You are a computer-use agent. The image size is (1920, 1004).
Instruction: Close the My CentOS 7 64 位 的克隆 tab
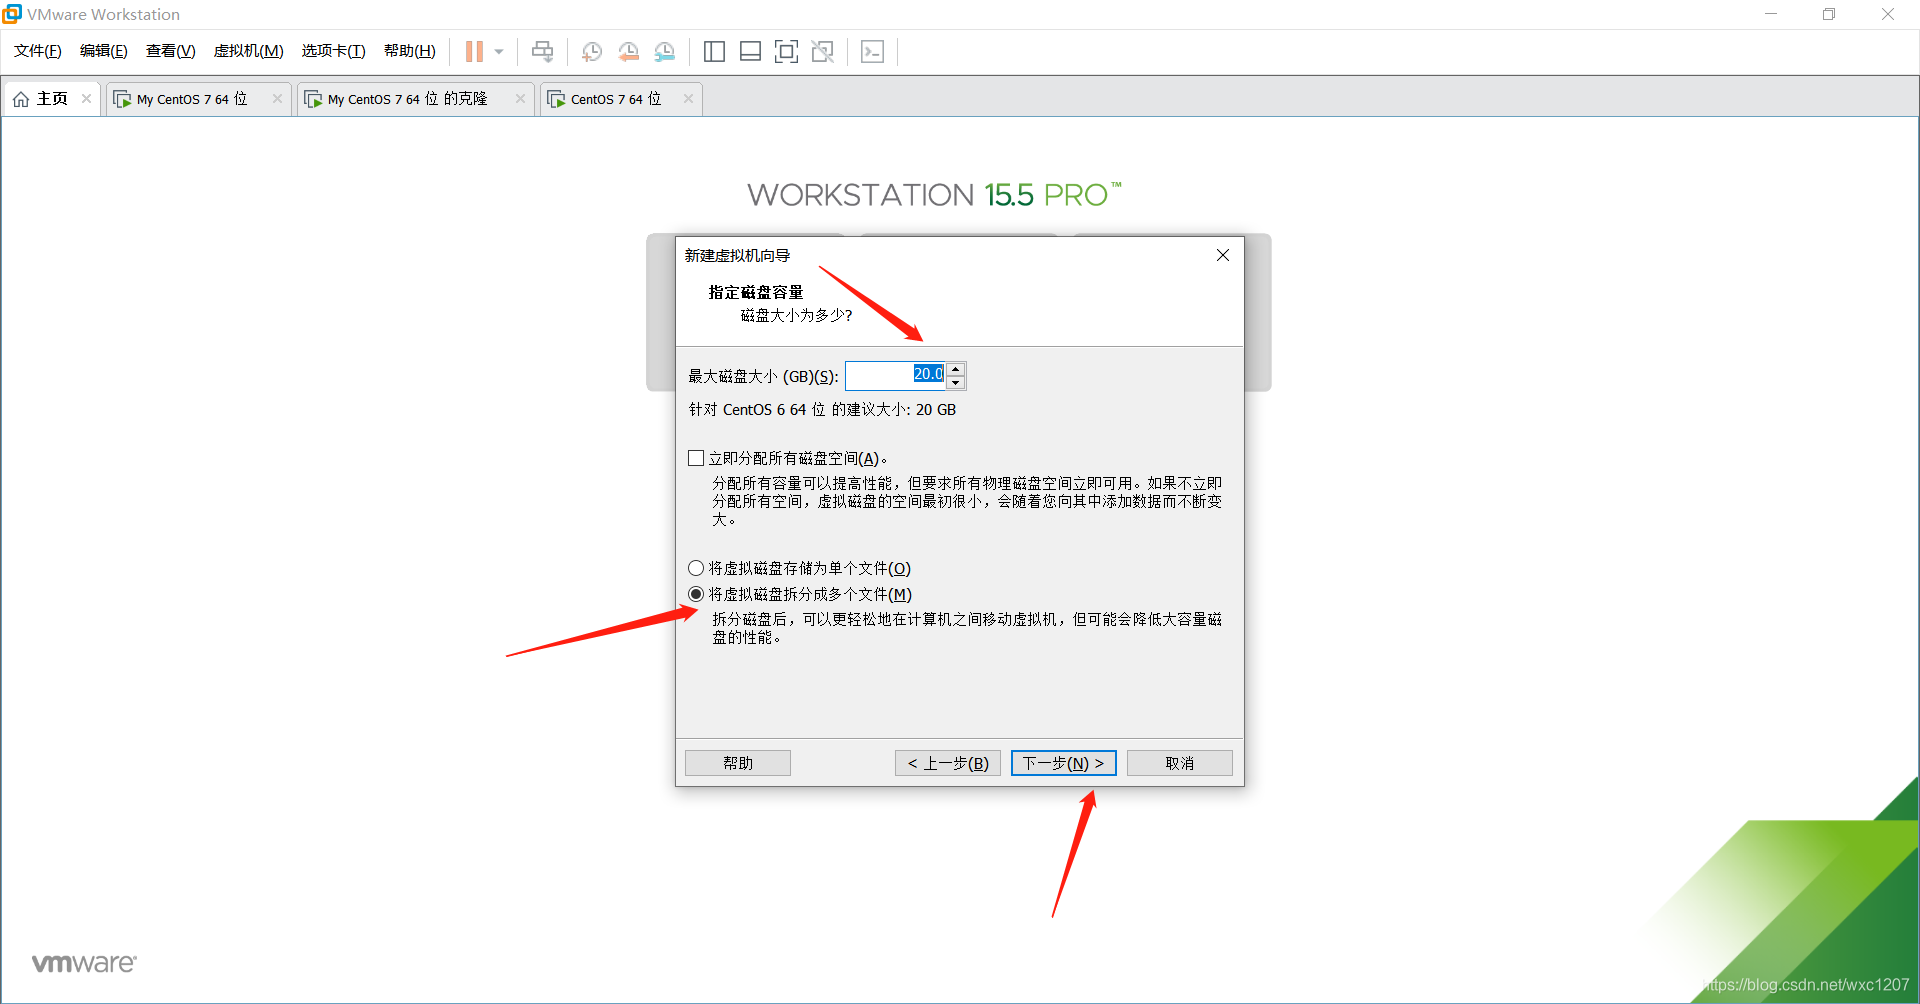(x=520, y=98)
